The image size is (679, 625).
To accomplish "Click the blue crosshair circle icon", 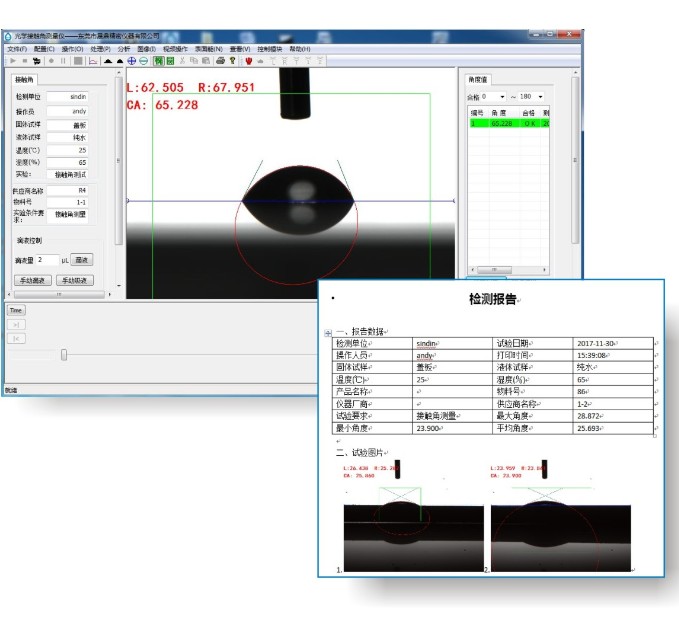I will [x=131, y=61].
